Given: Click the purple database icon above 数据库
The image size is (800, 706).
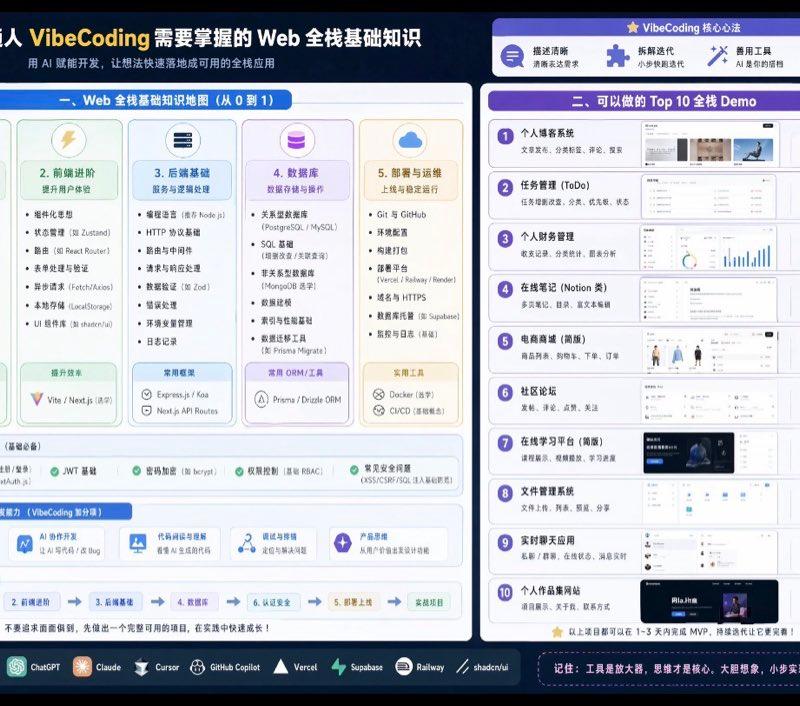Looking at the screenshot, I should point(297,140).
